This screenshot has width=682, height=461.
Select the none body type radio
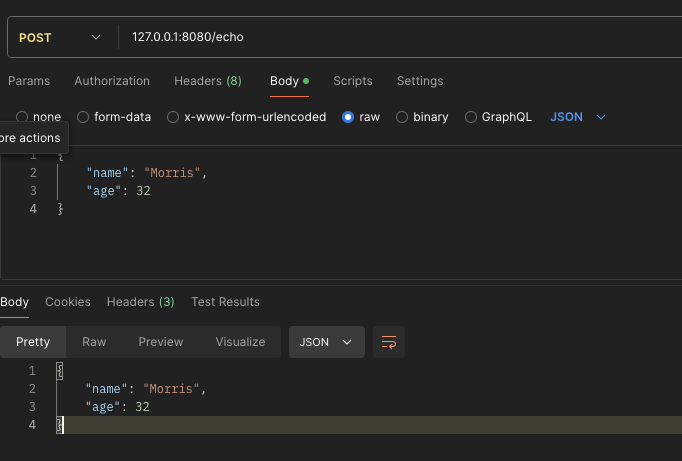click(x=22, y=117)
